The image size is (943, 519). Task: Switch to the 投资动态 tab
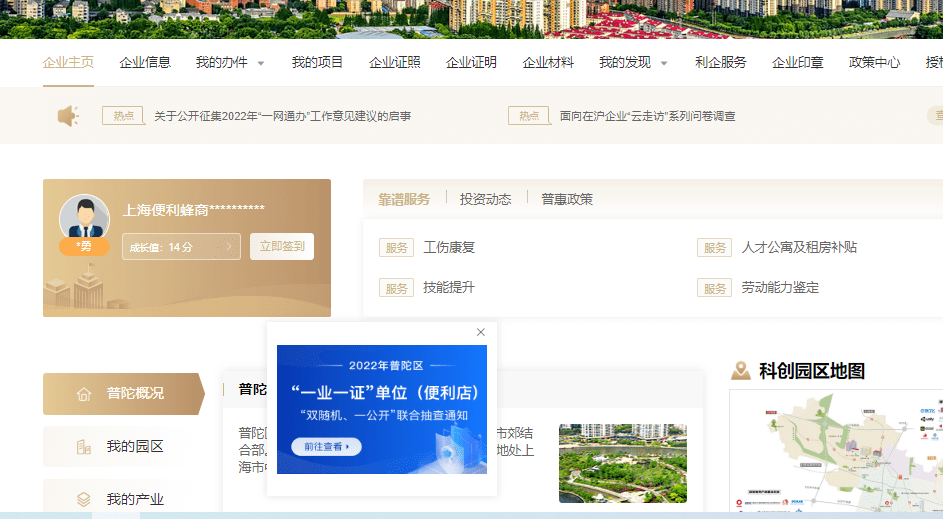coord(485,199)
